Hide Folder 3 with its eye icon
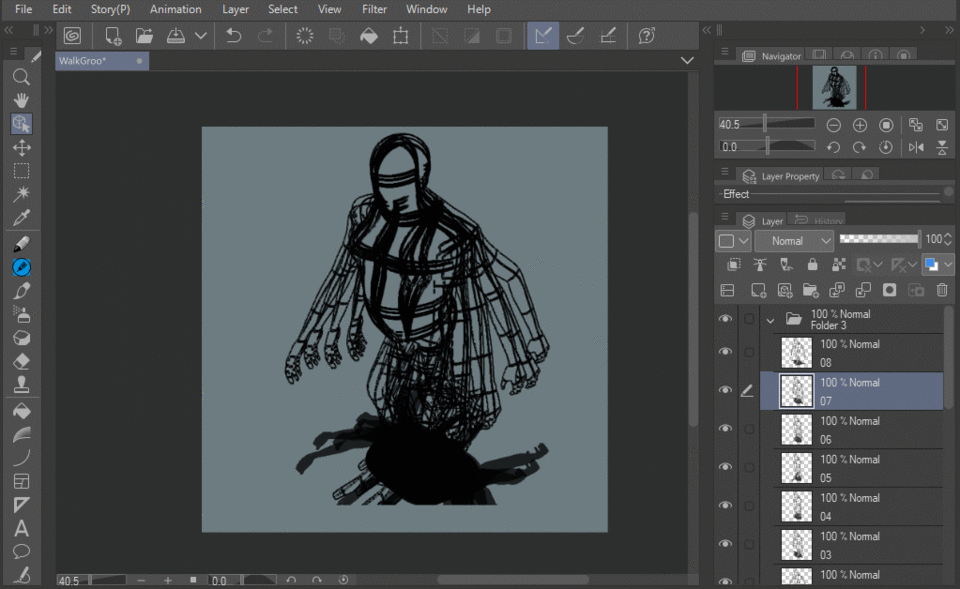960x589 pixels. click(x=726, y=319)
